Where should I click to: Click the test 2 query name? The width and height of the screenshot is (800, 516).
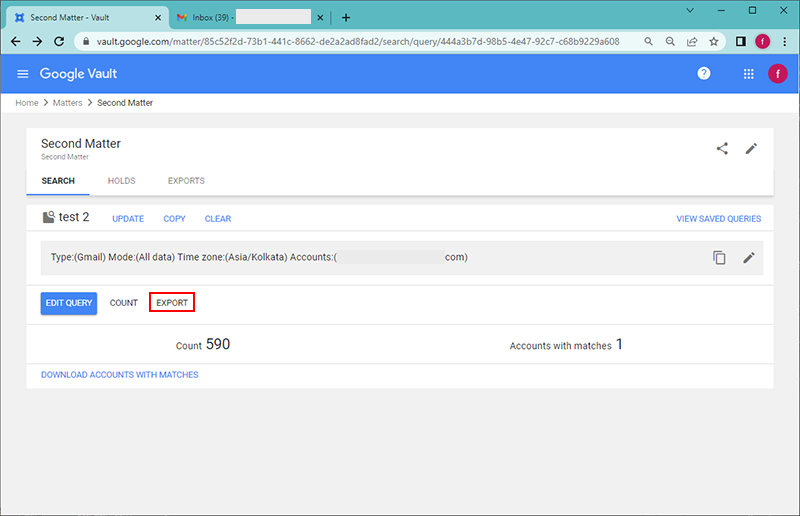[74, 217]
